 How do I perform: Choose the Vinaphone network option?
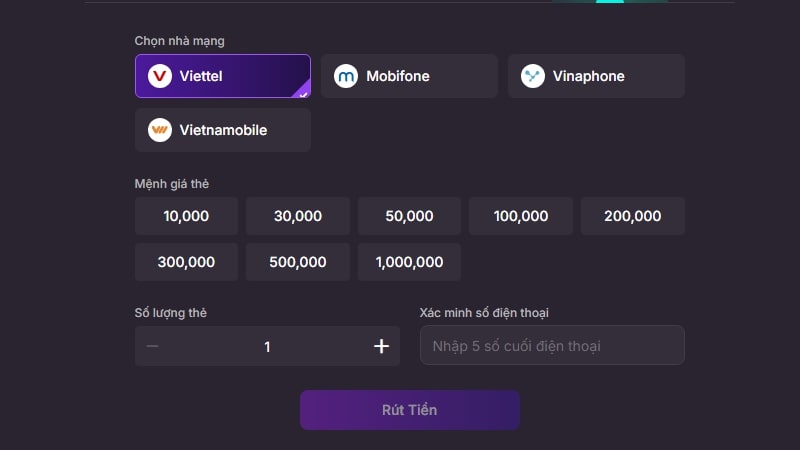point(596,76)
